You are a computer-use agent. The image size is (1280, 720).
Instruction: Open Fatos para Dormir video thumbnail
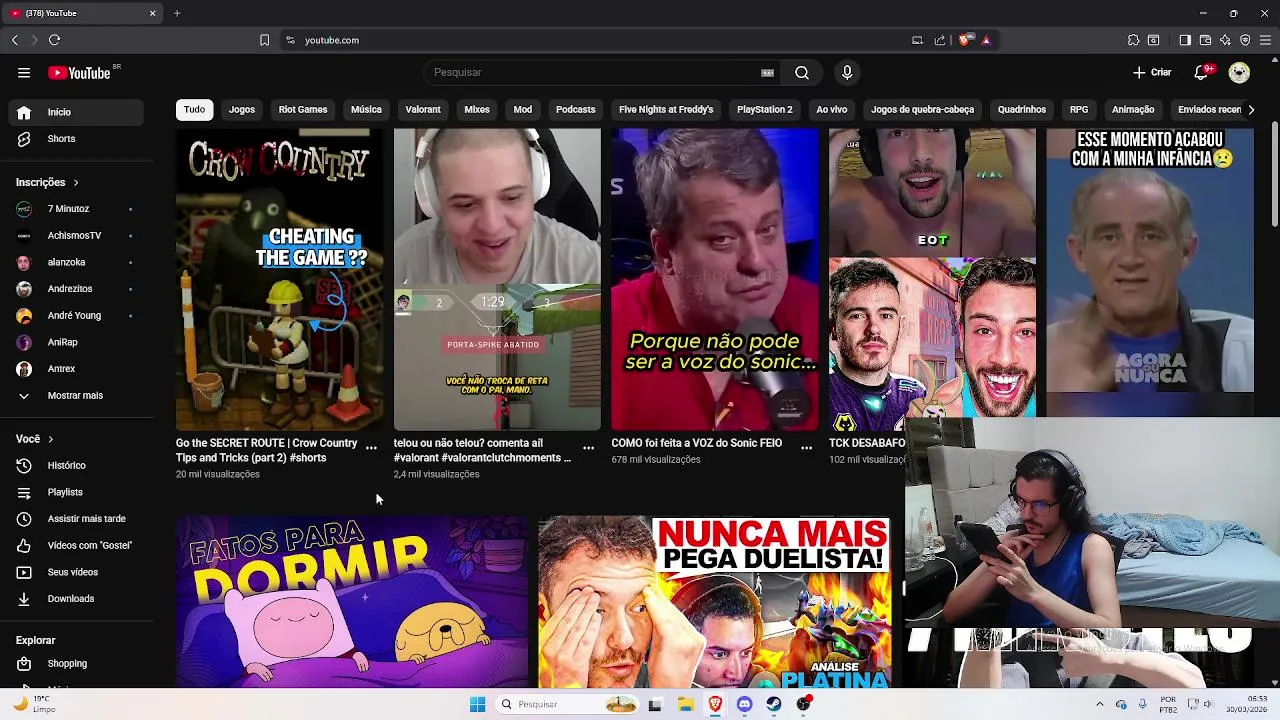(x=352, y=602)
